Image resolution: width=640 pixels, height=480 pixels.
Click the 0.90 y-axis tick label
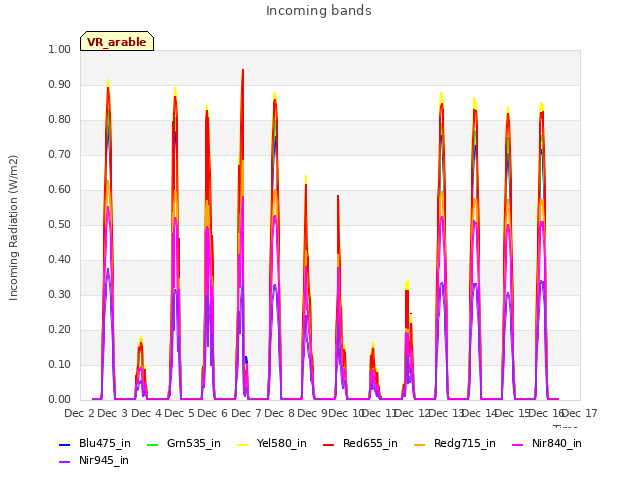coord(60,84)
